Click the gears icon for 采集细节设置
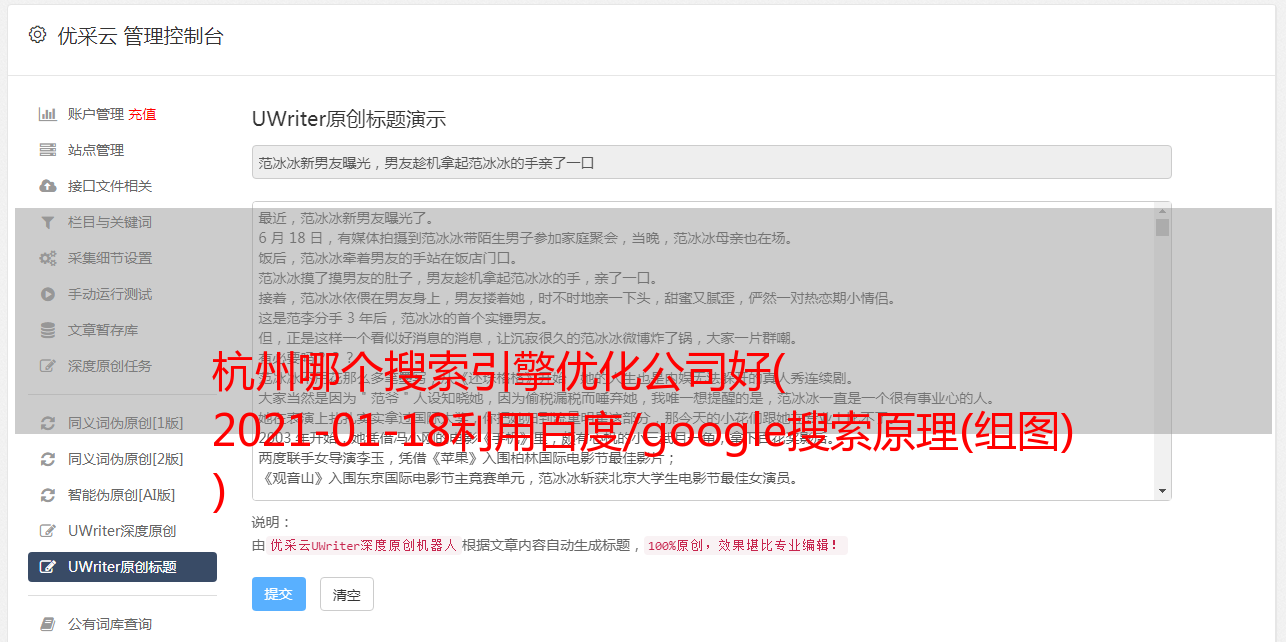Image resolution: width=1286 pixels, height=642 pixels. (47, 258)
